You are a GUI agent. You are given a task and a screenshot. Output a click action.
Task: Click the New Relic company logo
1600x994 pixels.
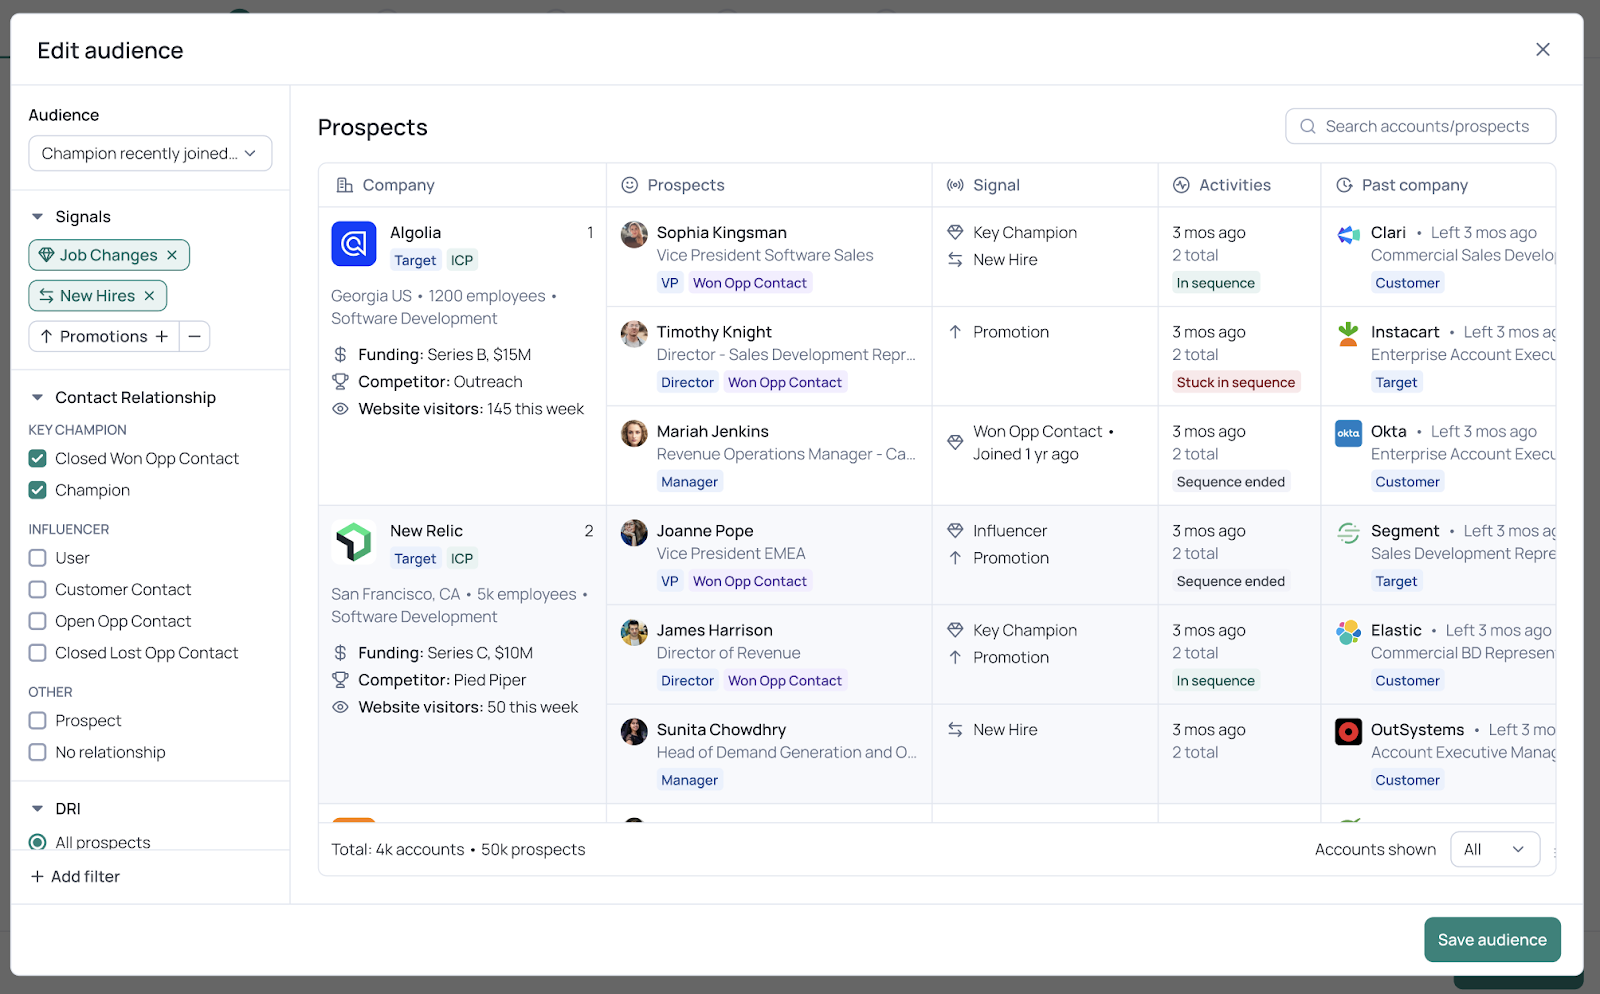pyautogui.click(x=354, y=542)
